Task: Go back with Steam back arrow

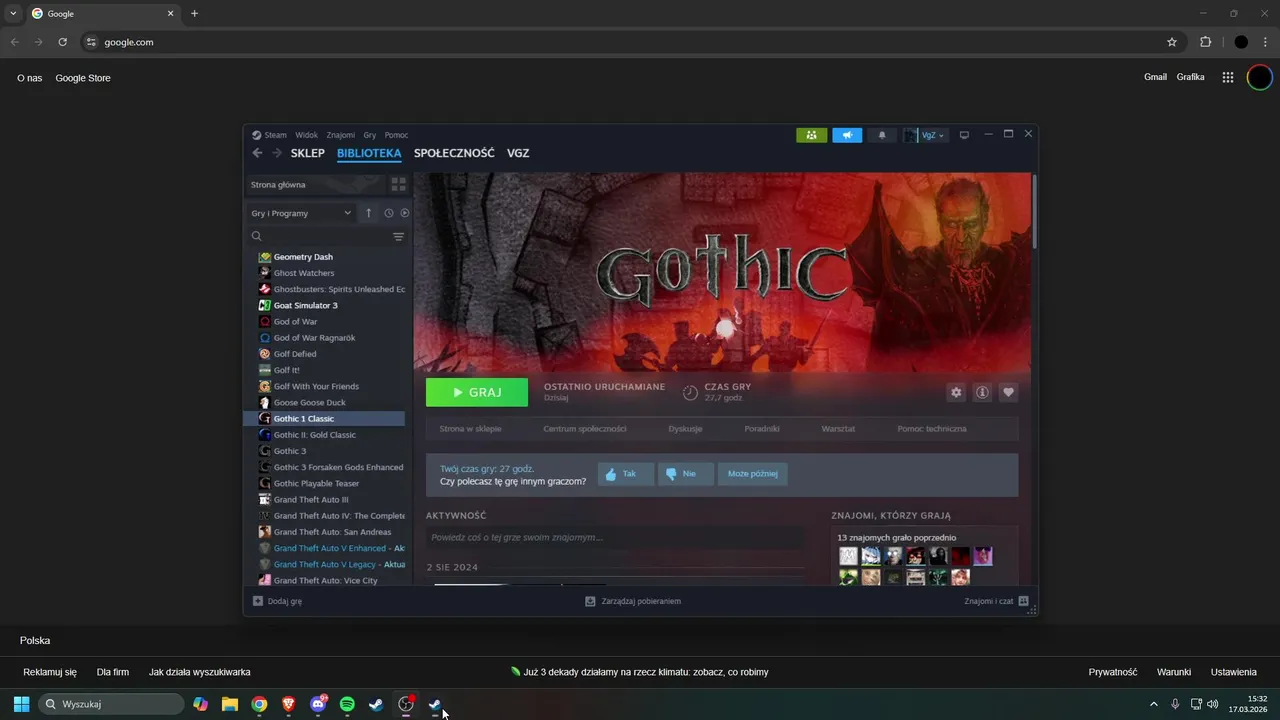Action: coord(257,153)
